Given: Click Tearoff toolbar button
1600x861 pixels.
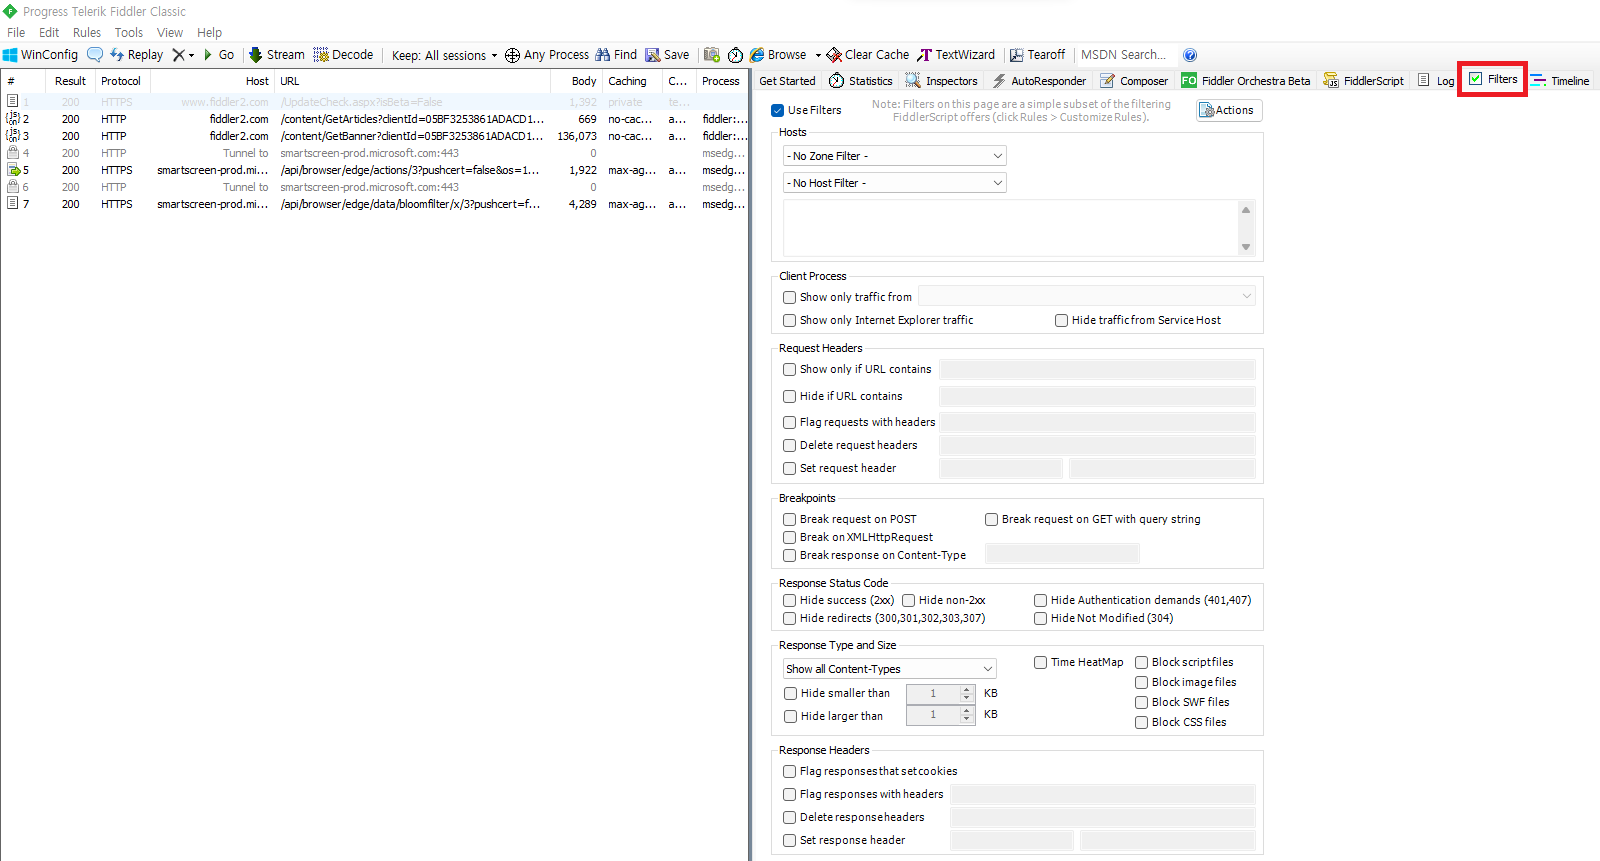Looking at the screenshot, I should click(x=1037, y=55).
